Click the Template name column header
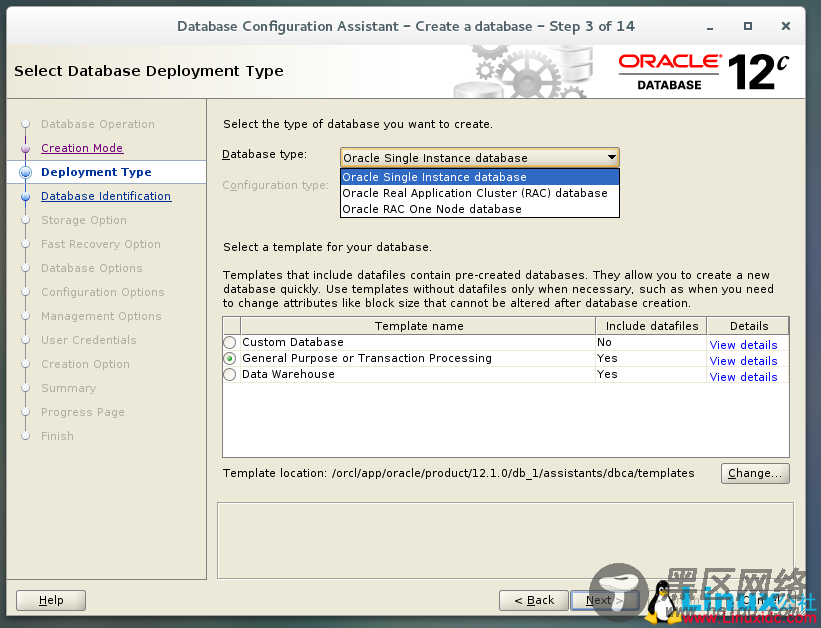This screenshot has width=821, height=628. point(418,326)
